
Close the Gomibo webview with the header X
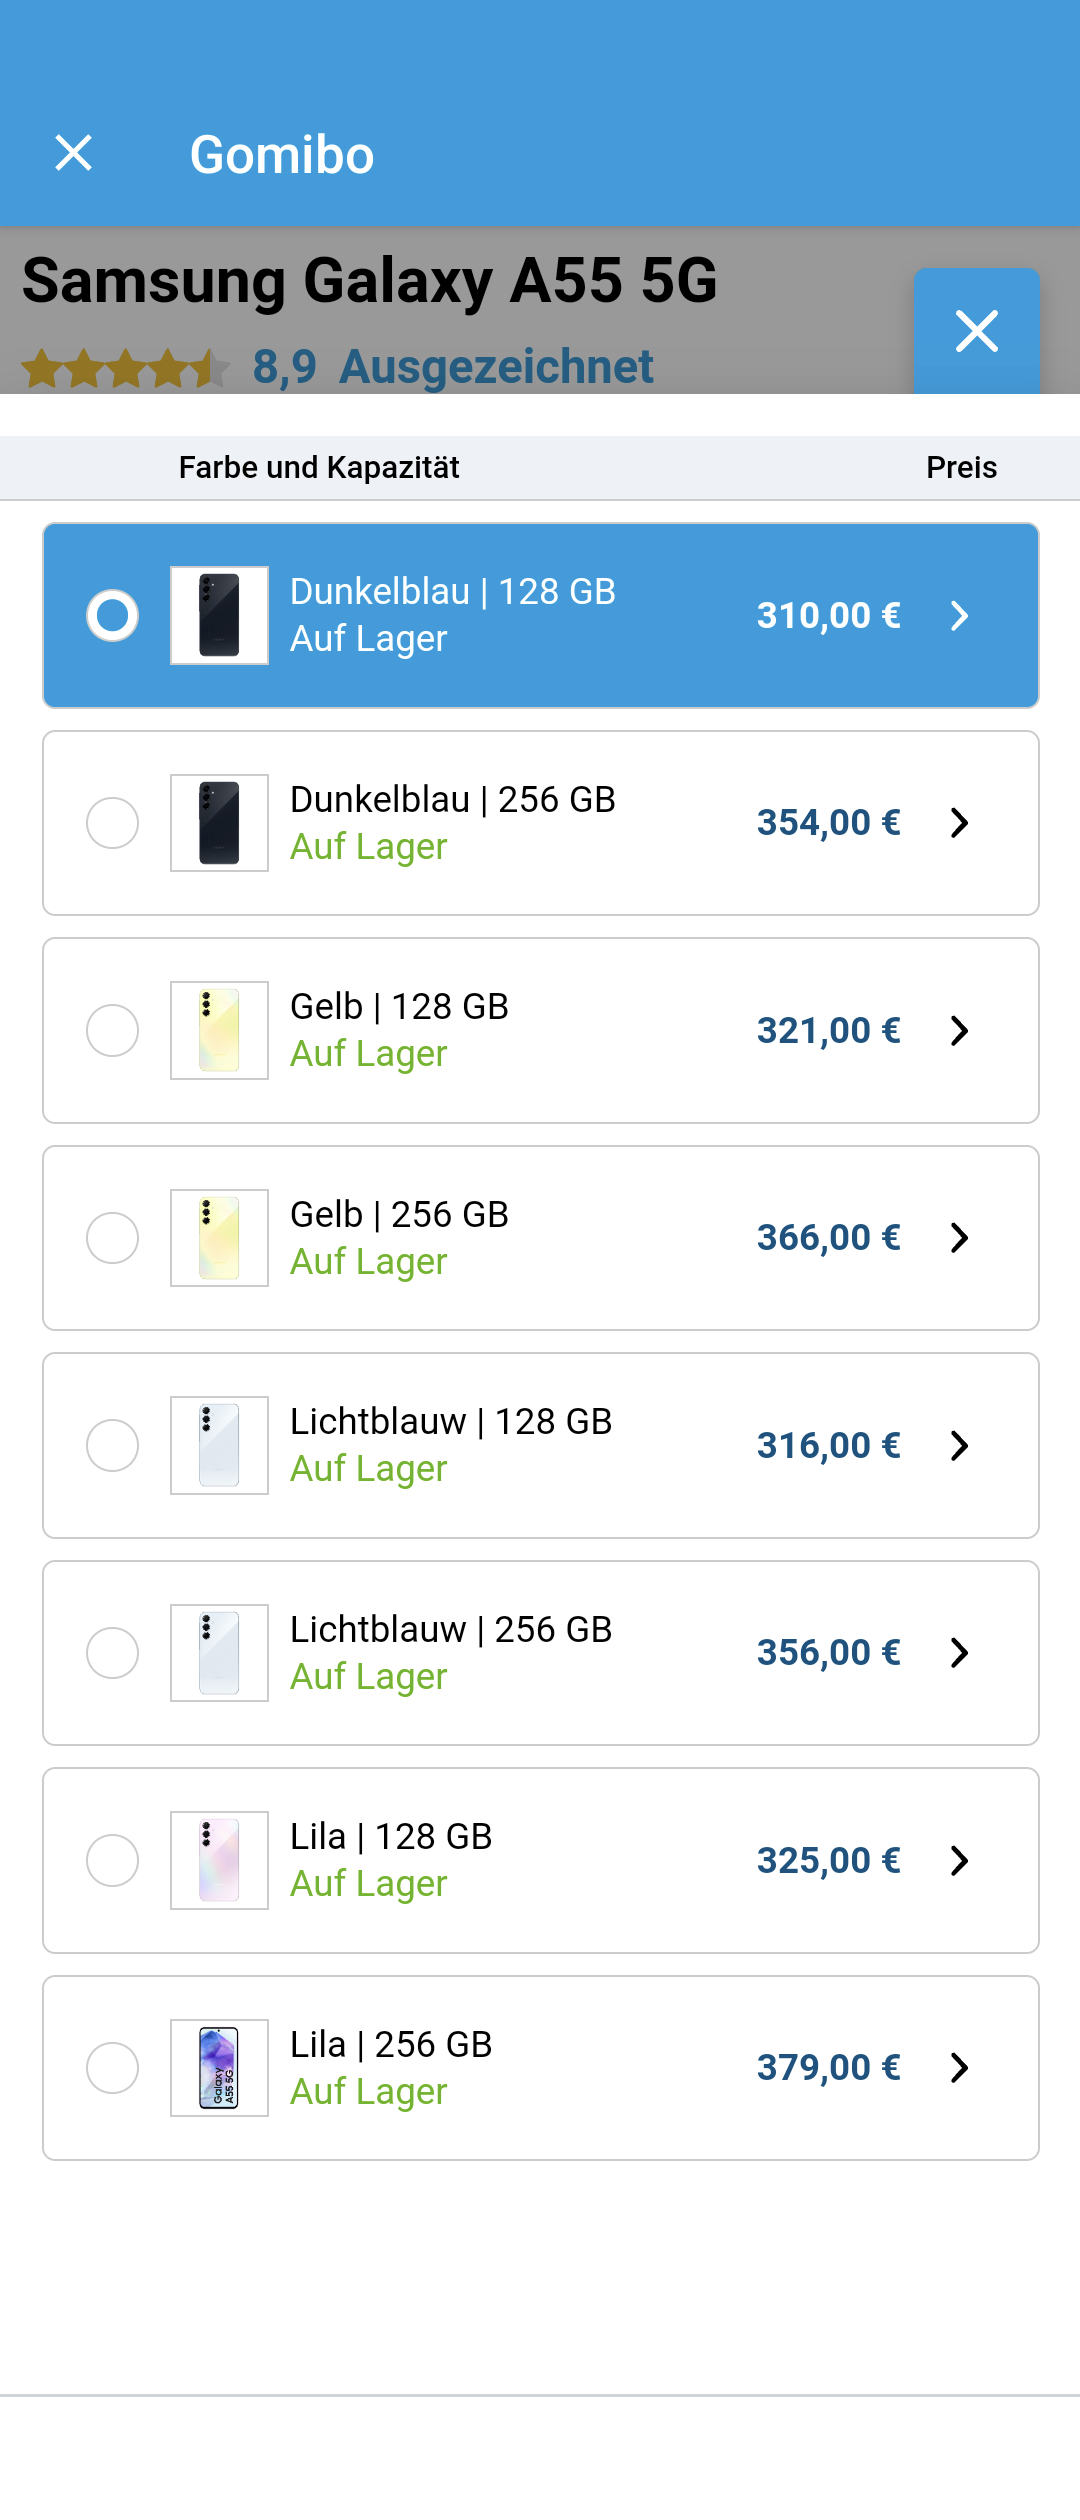(74, 154)
